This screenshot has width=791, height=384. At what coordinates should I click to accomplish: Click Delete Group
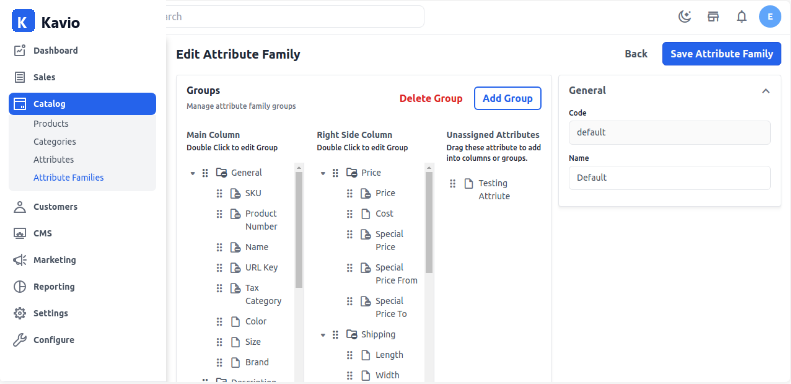pos(431,98)
